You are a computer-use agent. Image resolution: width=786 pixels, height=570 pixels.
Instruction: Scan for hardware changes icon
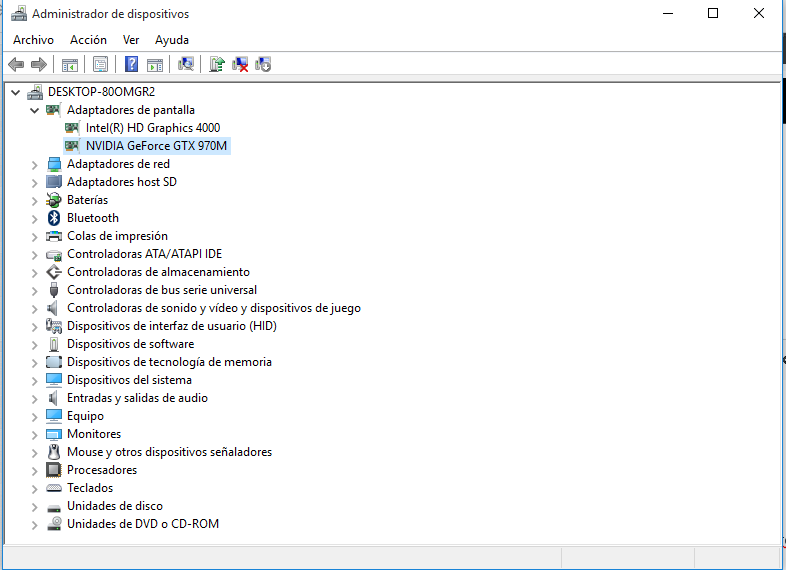186,64
